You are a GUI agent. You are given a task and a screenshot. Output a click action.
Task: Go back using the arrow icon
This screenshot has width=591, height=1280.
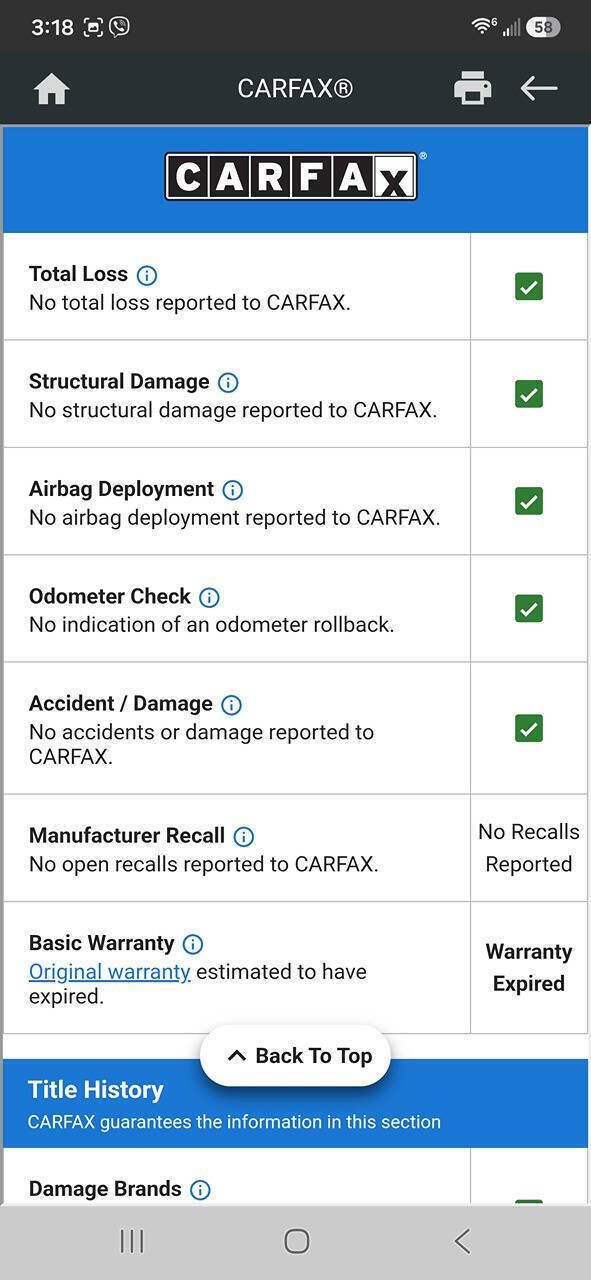click(539, 88)
